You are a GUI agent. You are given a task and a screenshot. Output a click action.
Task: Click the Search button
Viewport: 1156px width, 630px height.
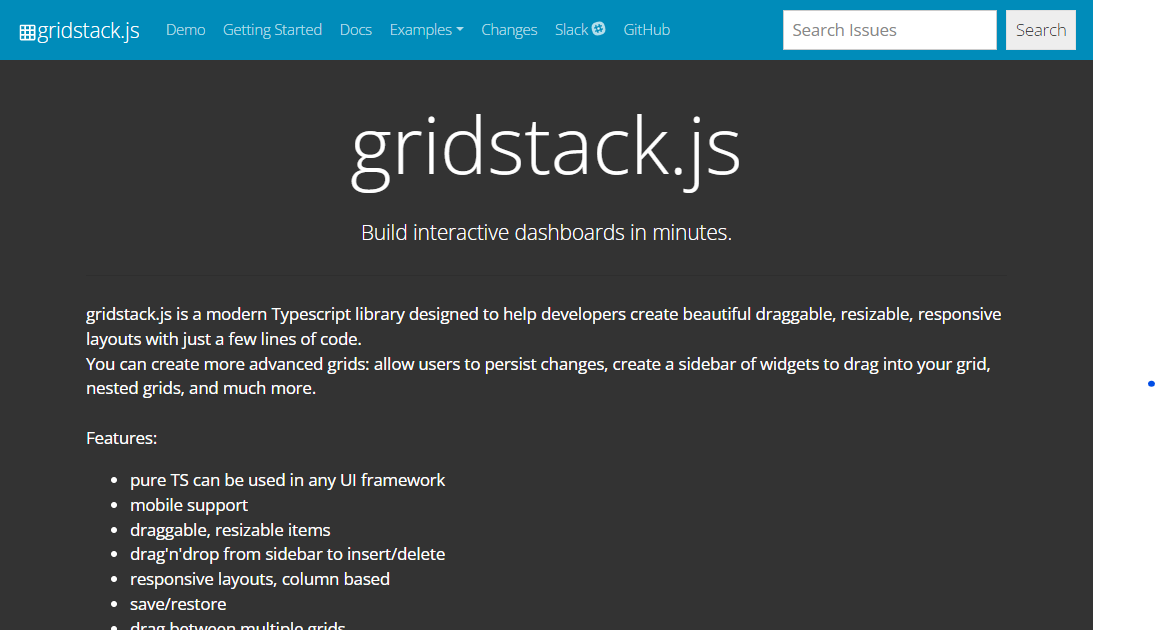1040,30
